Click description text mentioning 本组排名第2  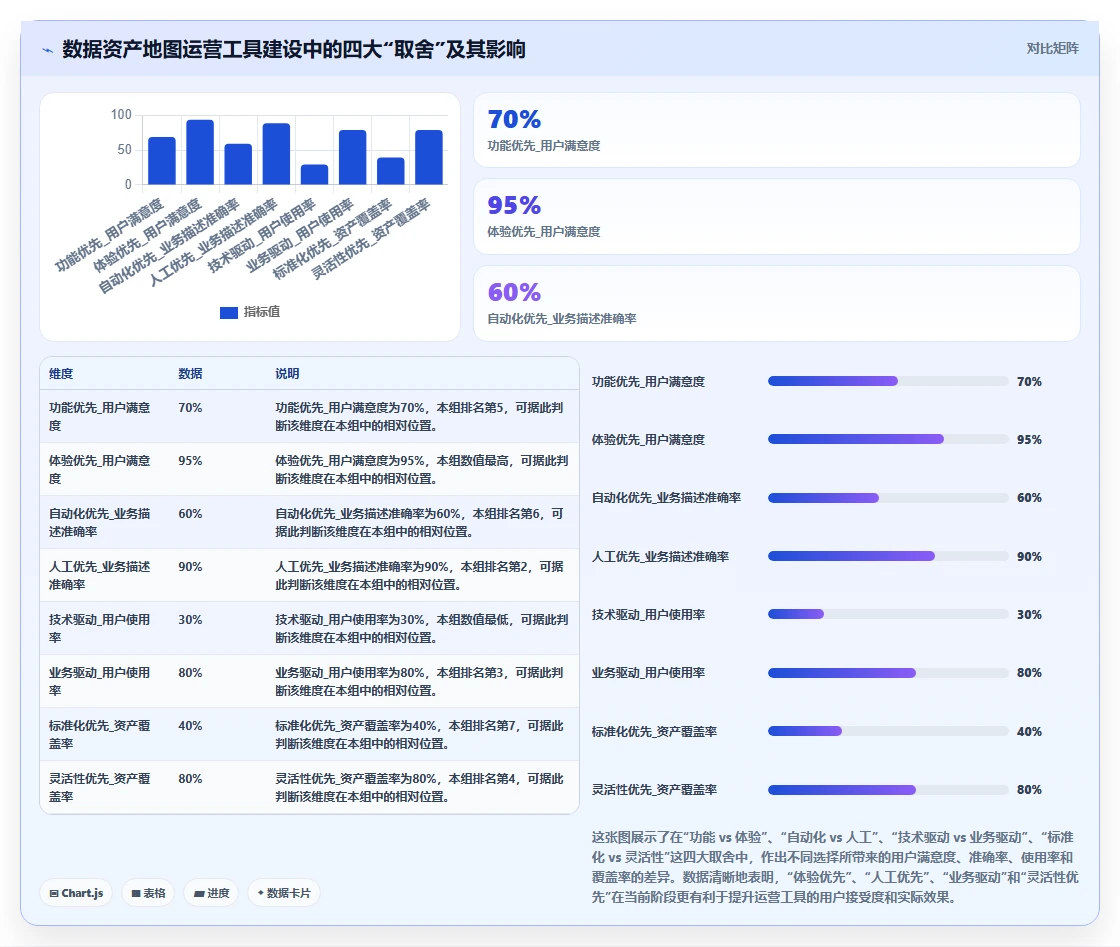tap(420, 575)
